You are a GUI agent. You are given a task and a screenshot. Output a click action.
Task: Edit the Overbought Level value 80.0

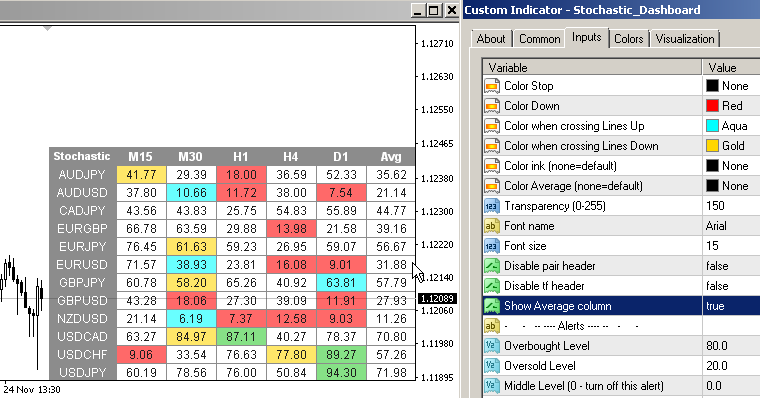click(716, 346)
